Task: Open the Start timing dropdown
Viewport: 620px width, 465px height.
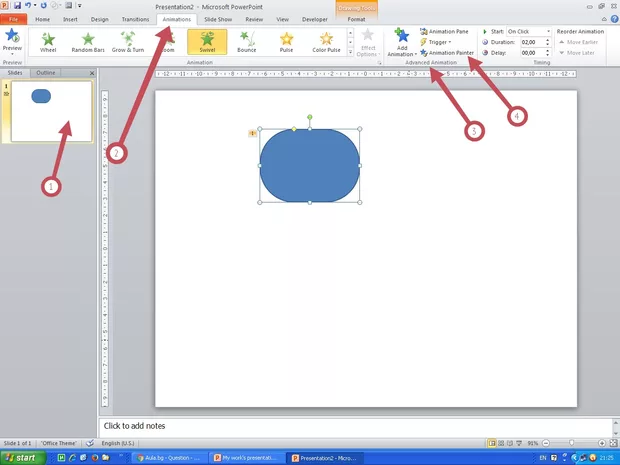Action: tap(528, 31)
